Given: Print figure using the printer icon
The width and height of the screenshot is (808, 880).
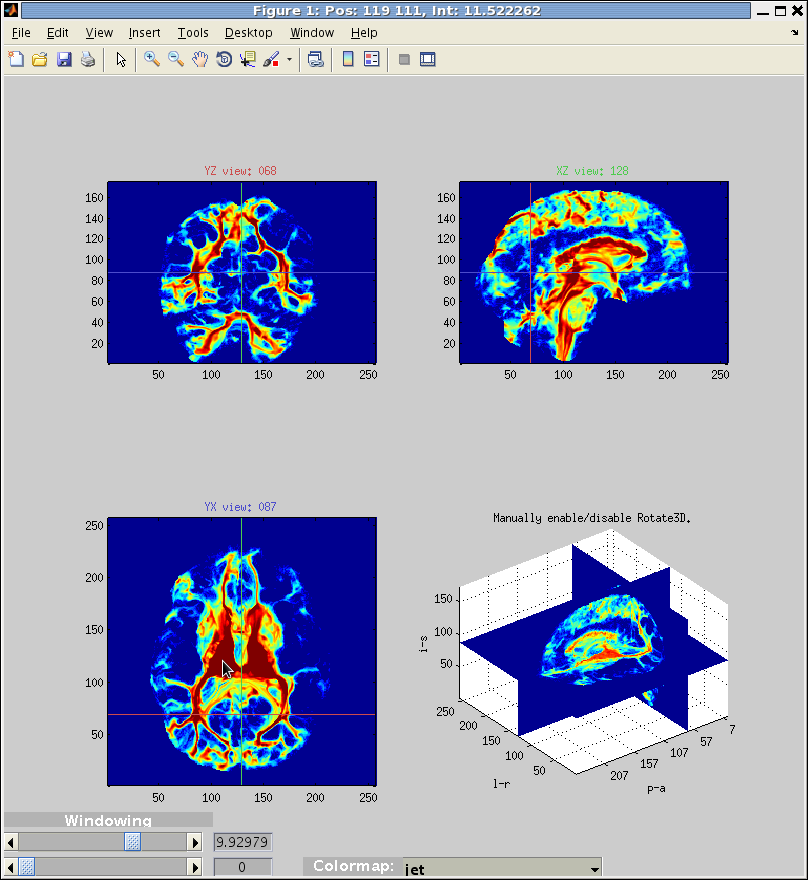Looking at the screenshot, I should (88, 59).
